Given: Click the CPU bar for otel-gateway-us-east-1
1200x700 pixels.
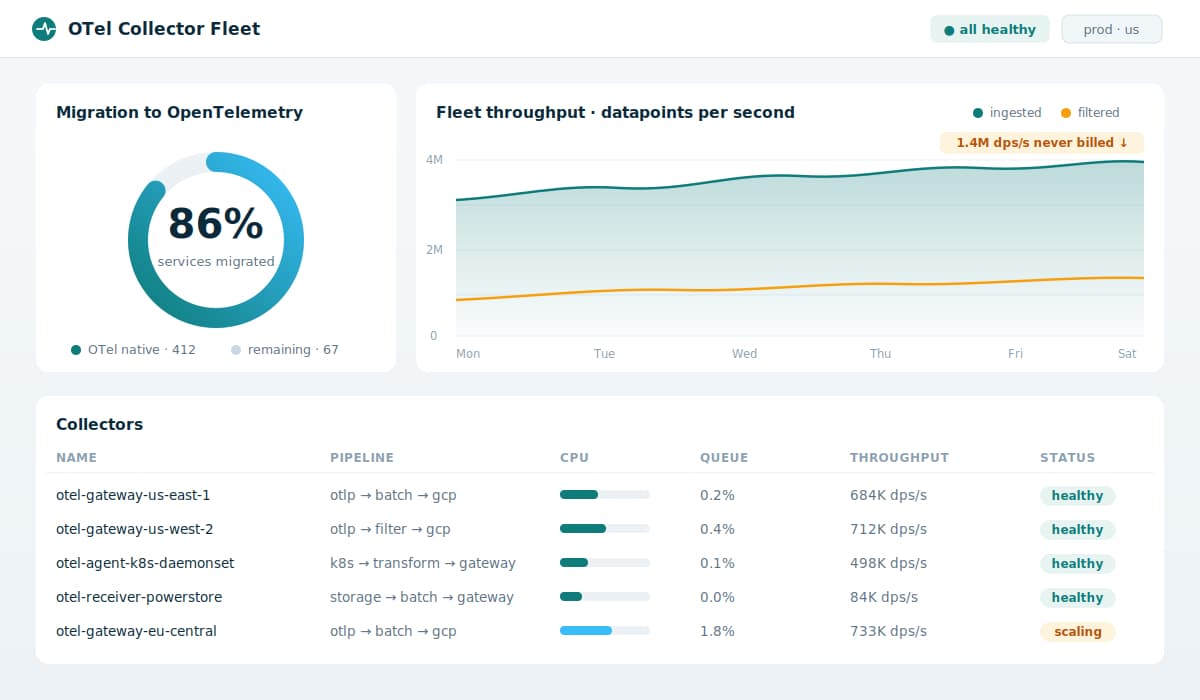Looking at the screenshot, I should click(605, 495).
